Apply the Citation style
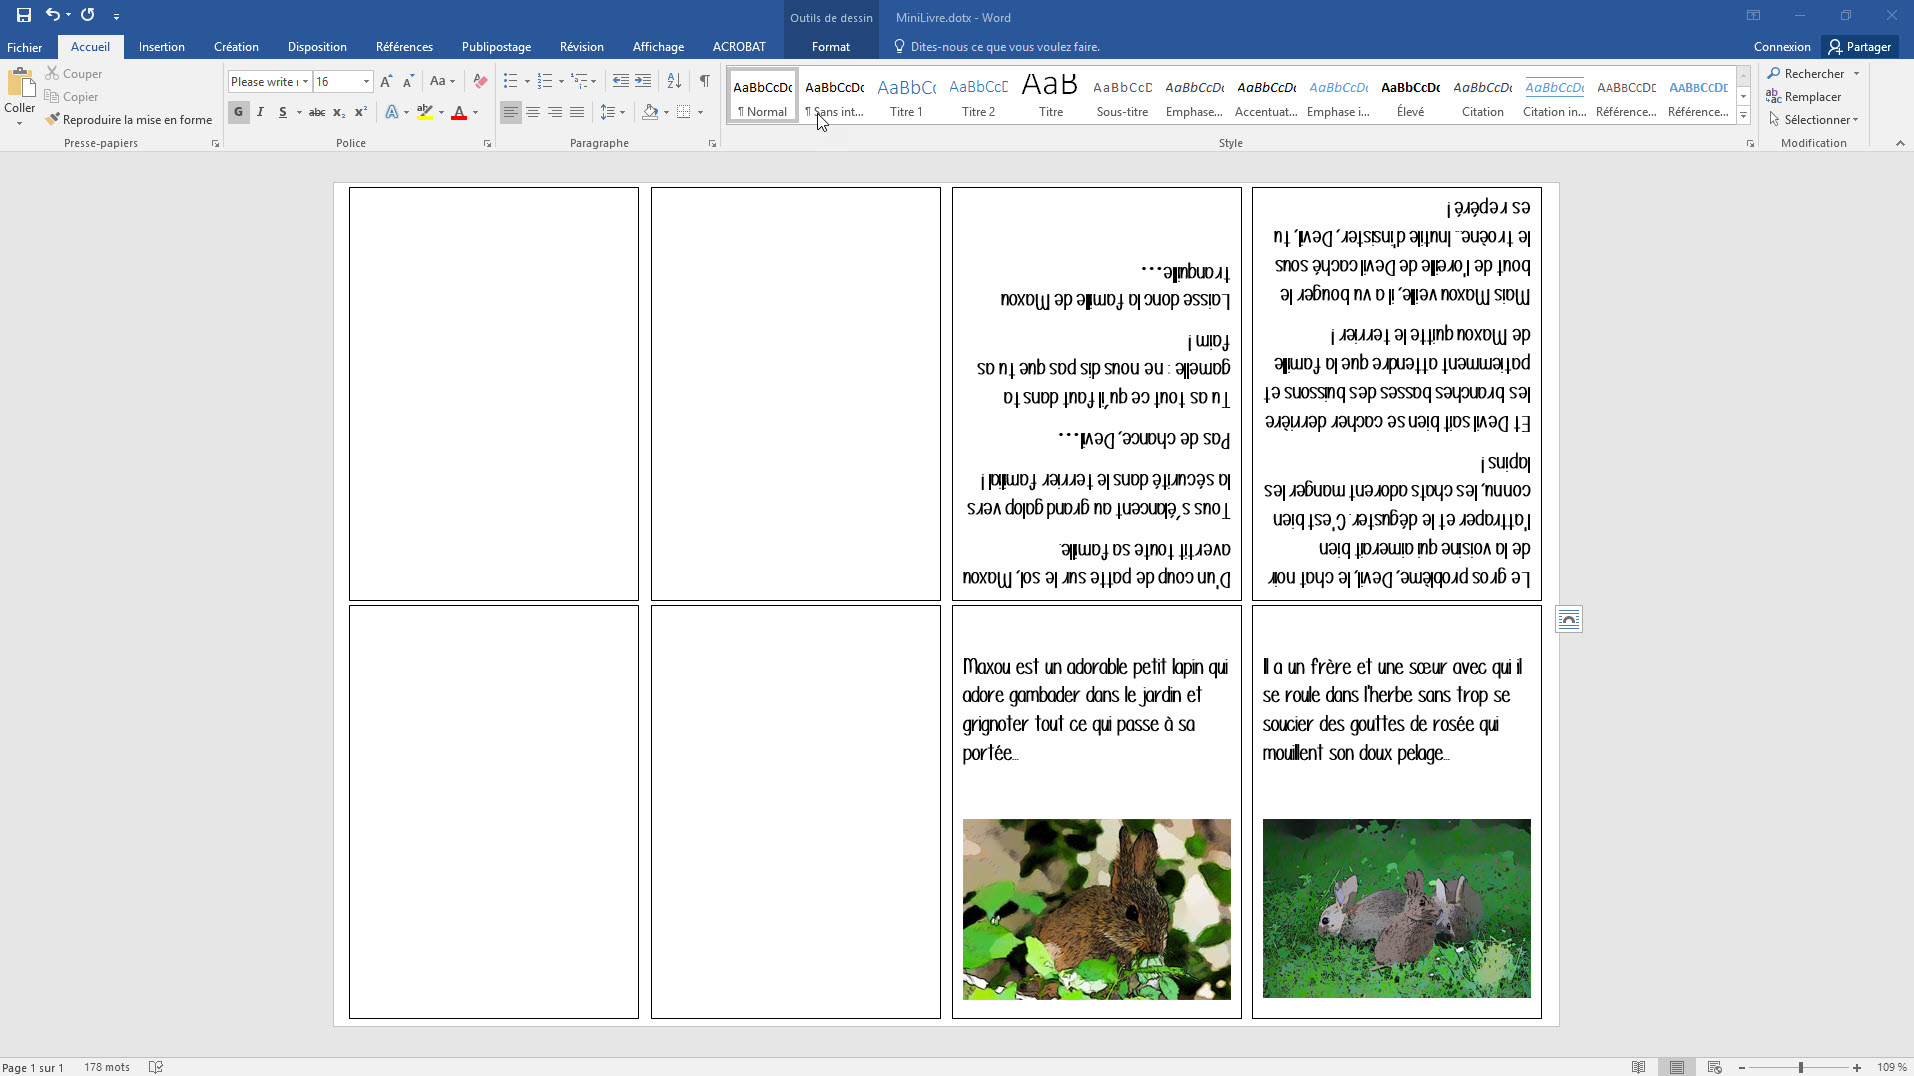The image size is (1914, 1076). tap(1482, 96)
